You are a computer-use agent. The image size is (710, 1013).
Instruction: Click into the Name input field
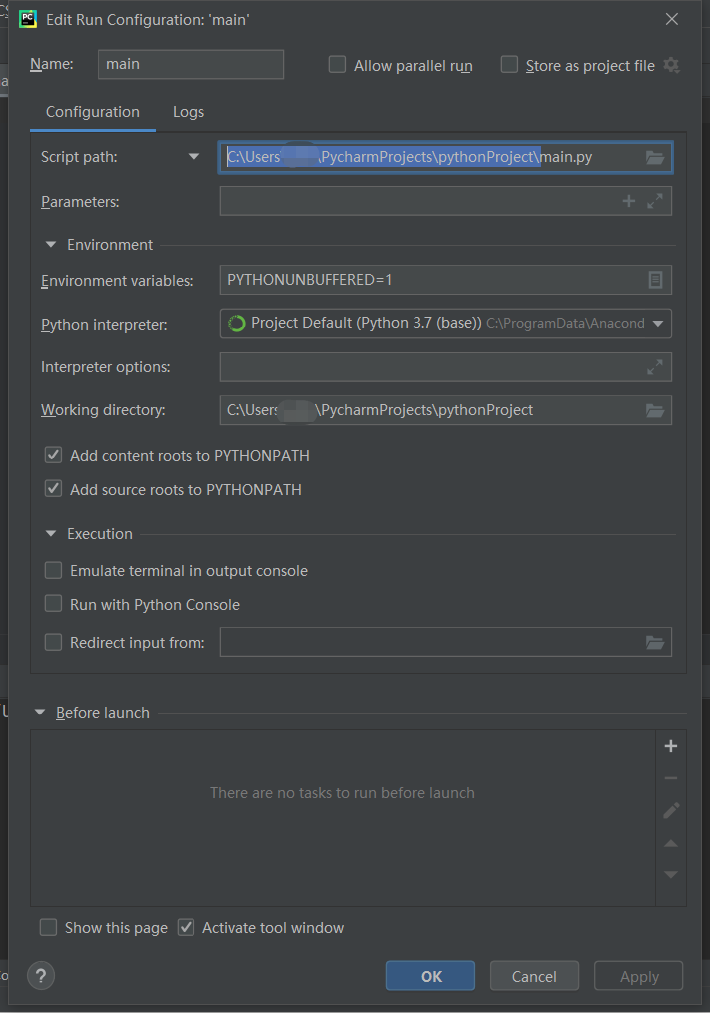[x=191, y=65]
